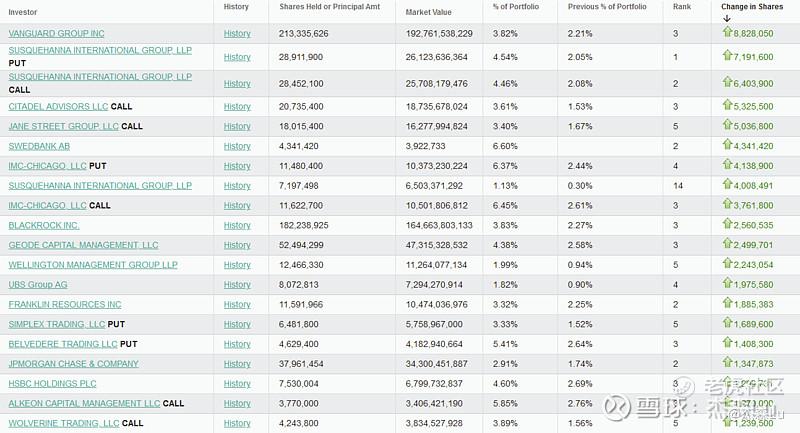Click green up arrow in Vanguard Group row
800x433 pixels.
point(727,33)
